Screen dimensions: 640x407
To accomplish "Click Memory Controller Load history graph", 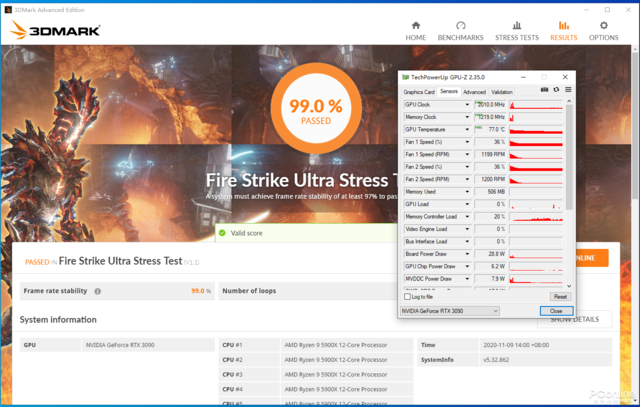I will [x=536, y=217].
